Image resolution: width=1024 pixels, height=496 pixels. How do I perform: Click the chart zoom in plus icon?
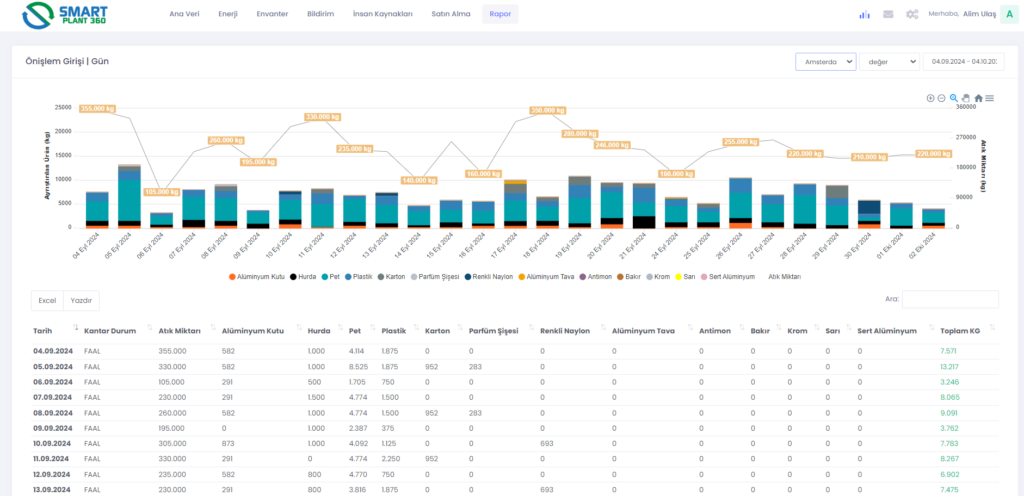point(930,98)
